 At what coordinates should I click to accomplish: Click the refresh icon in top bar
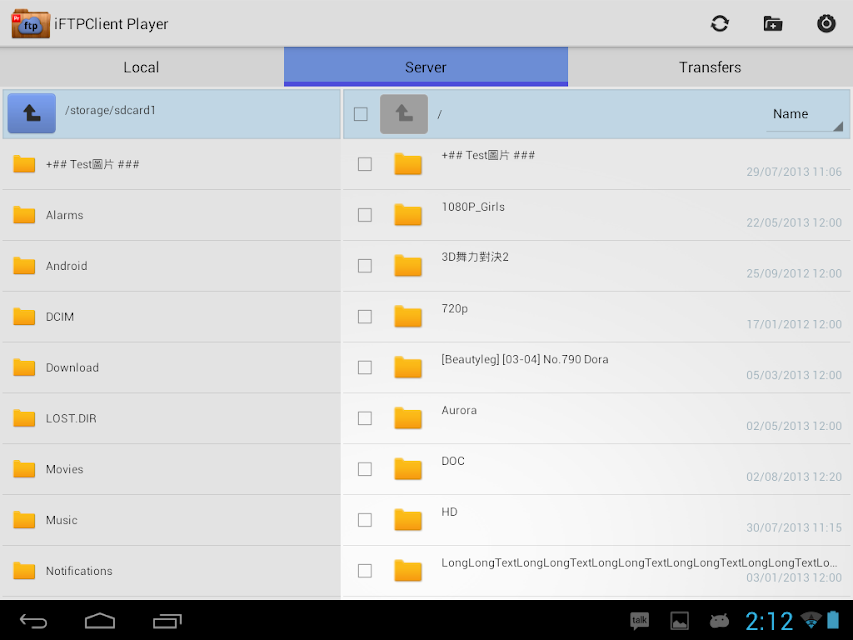[x=719, y=23]
